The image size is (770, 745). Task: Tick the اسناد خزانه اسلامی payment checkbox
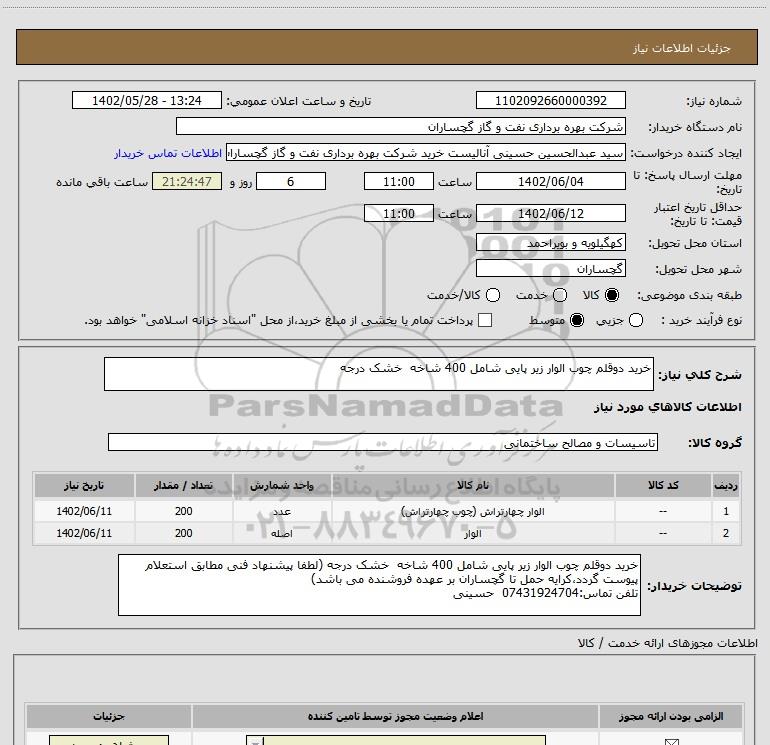[485, 320]
